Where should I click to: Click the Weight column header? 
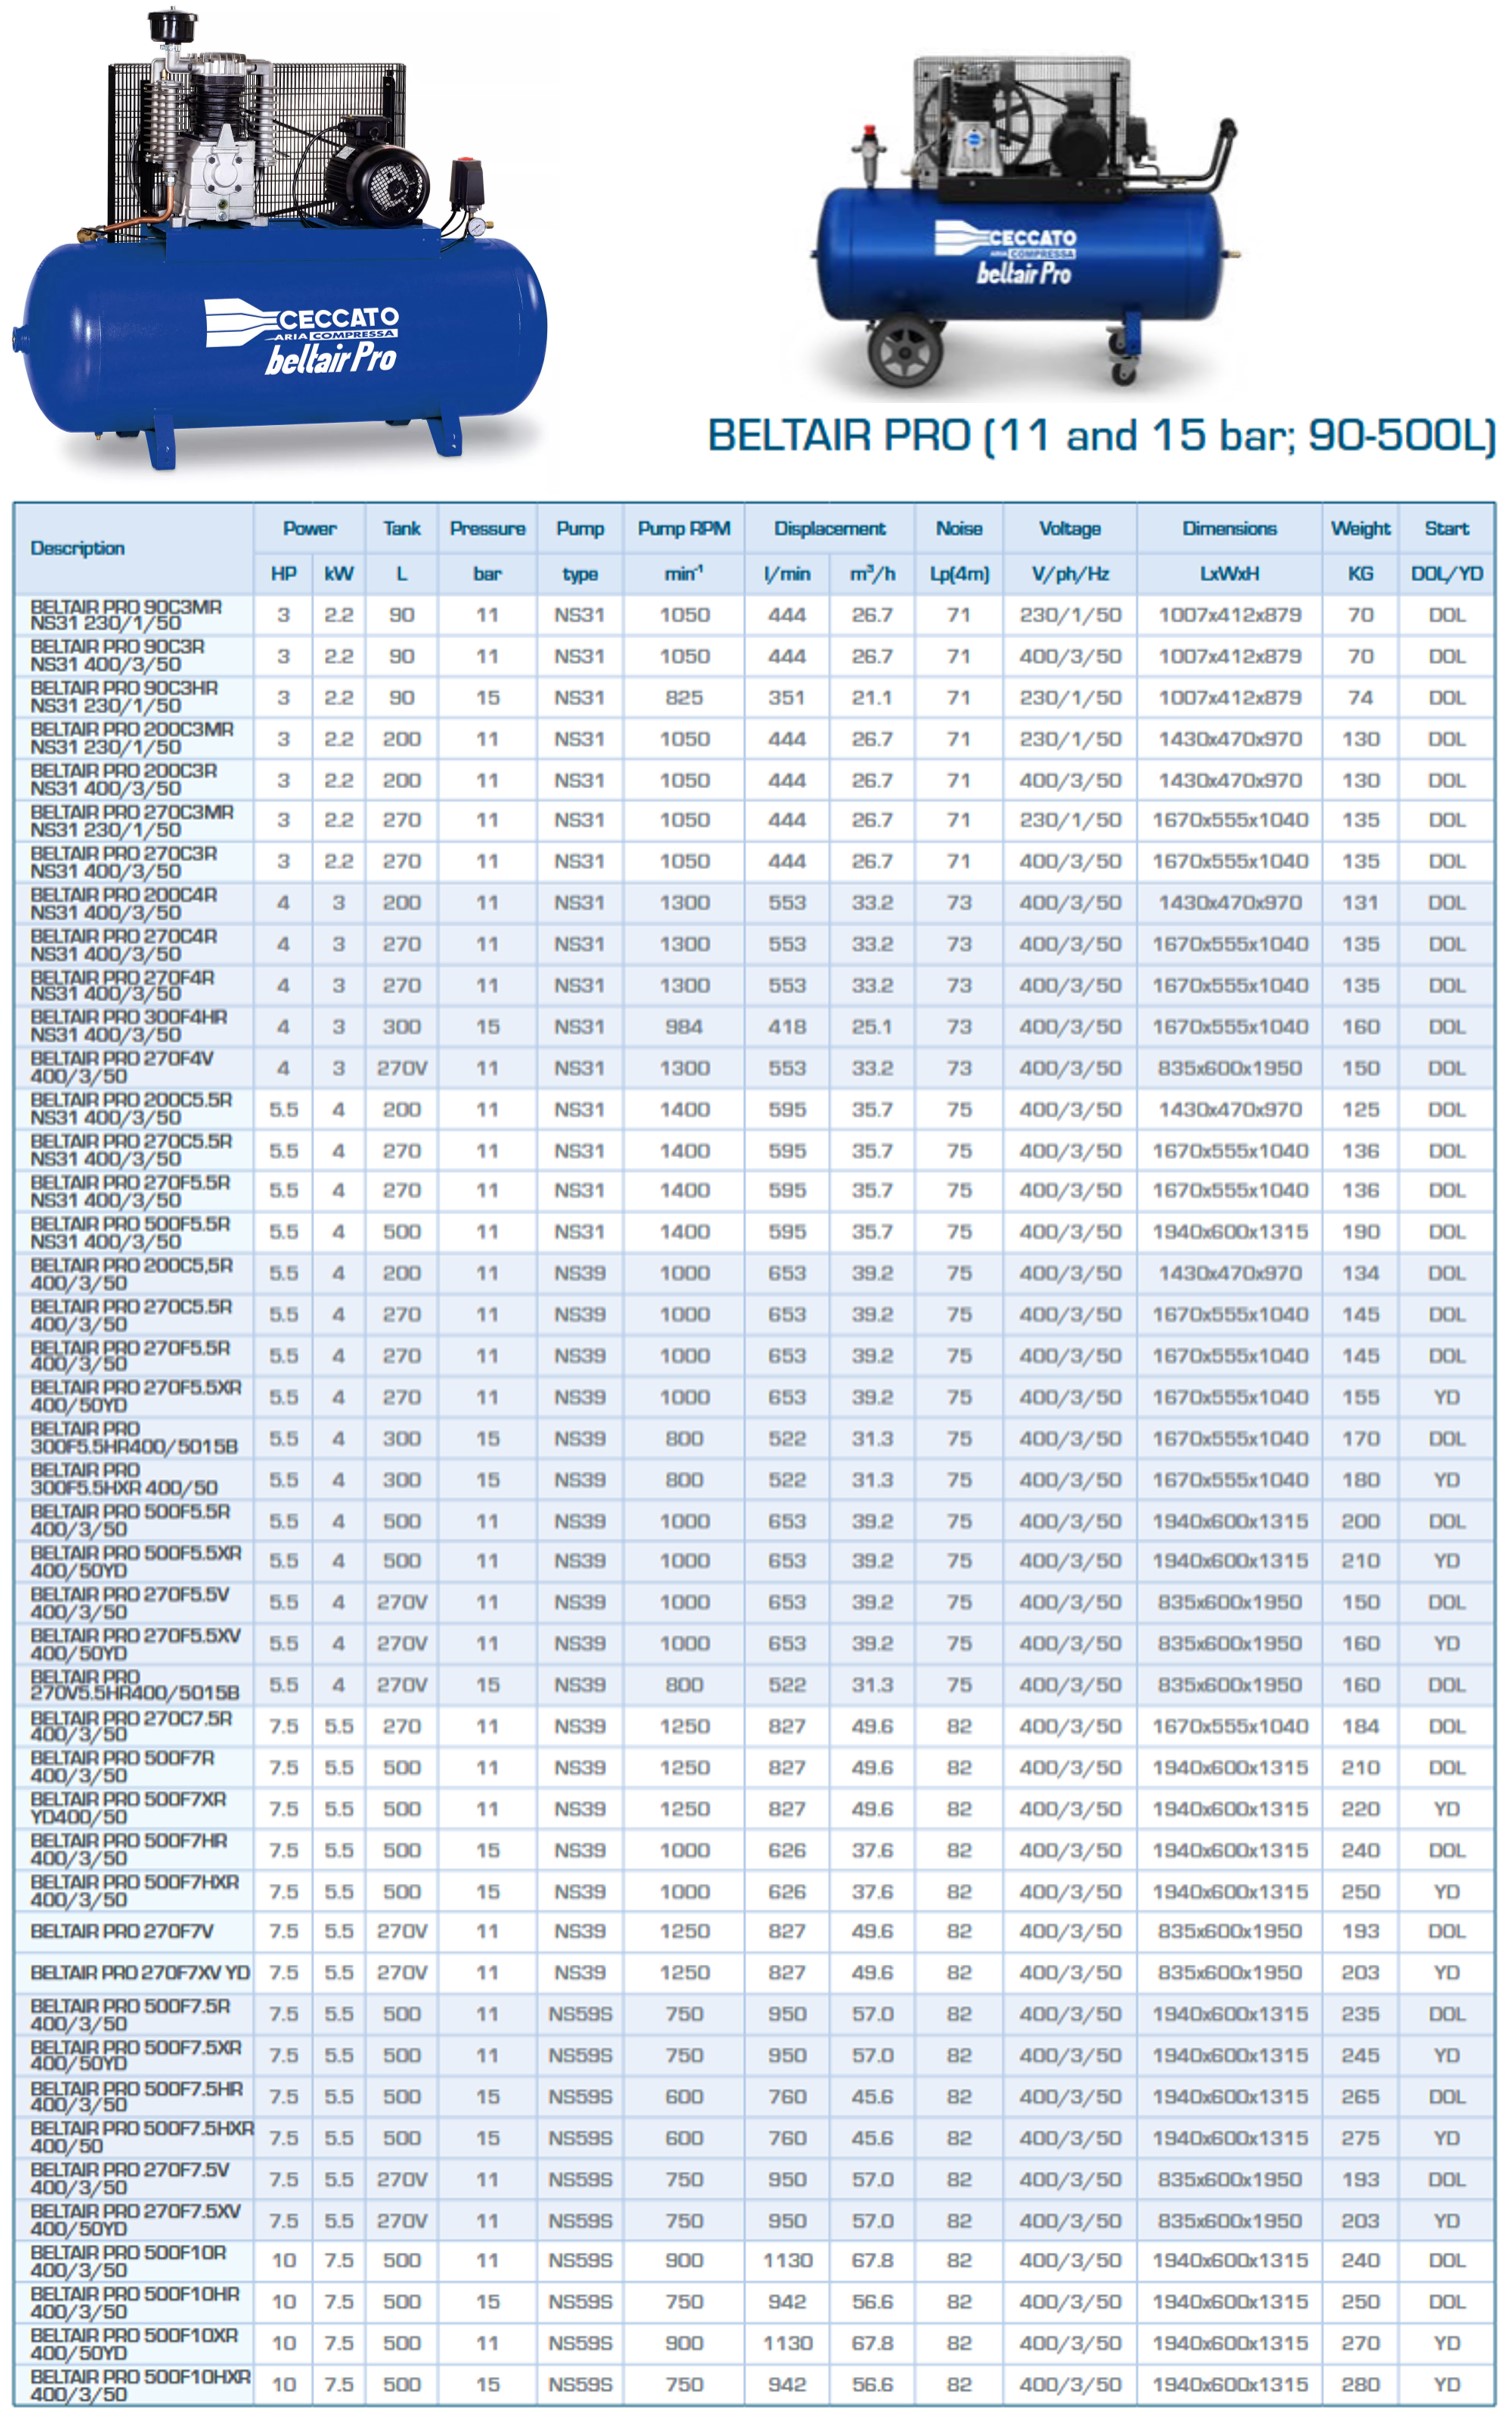coord(1360,528)
